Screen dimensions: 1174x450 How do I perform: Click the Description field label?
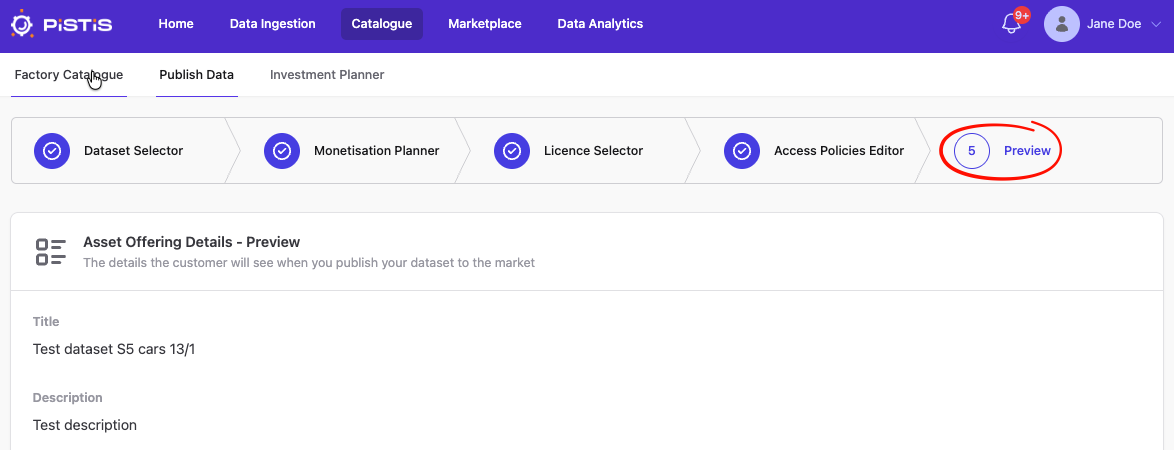[x=67, y=398]
